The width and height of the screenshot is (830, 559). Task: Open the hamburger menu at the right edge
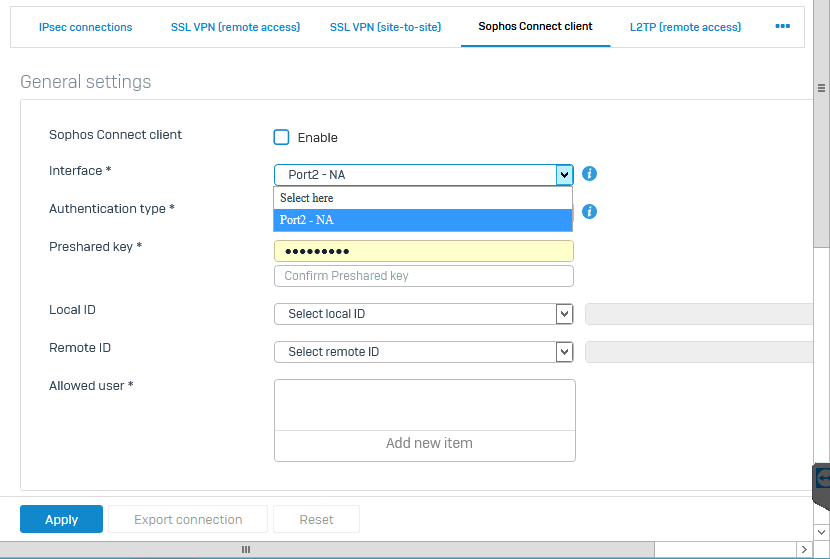822,88
